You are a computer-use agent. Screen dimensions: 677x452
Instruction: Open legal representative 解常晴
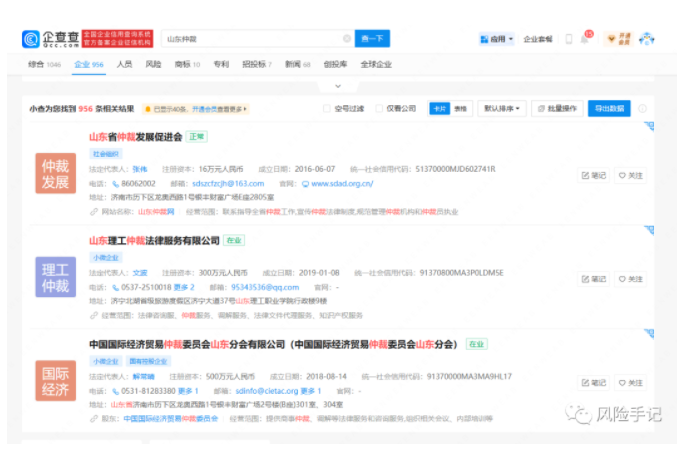coord(143,377)
